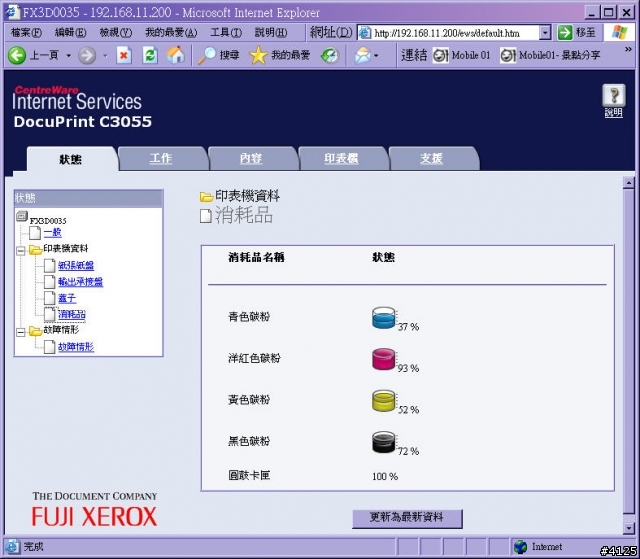
Task: Click the 說明 link under help icon
Action: [613, 113]
